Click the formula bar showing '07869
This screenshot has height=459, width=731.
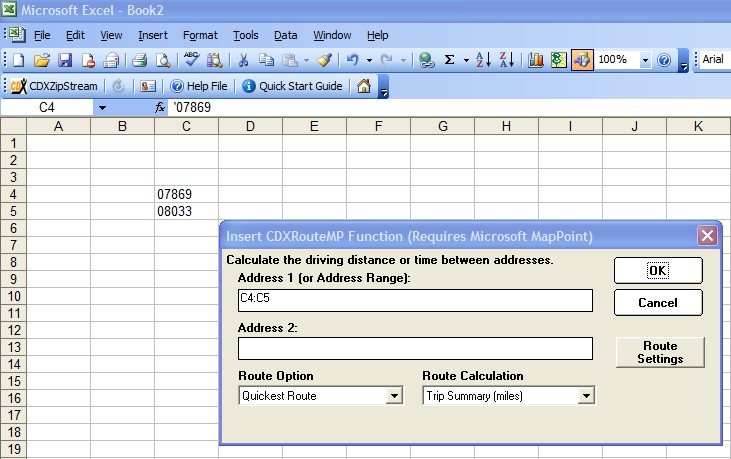(x=449, y=108)
